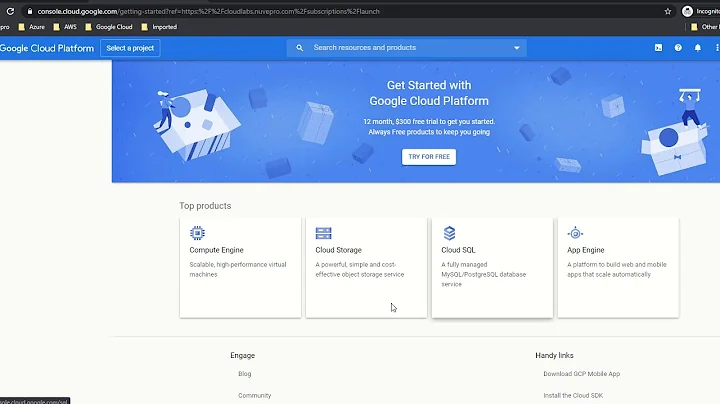Click the 'Engage' section heading
The width and height of the screenshot is (720, 404).
[242, 355]
